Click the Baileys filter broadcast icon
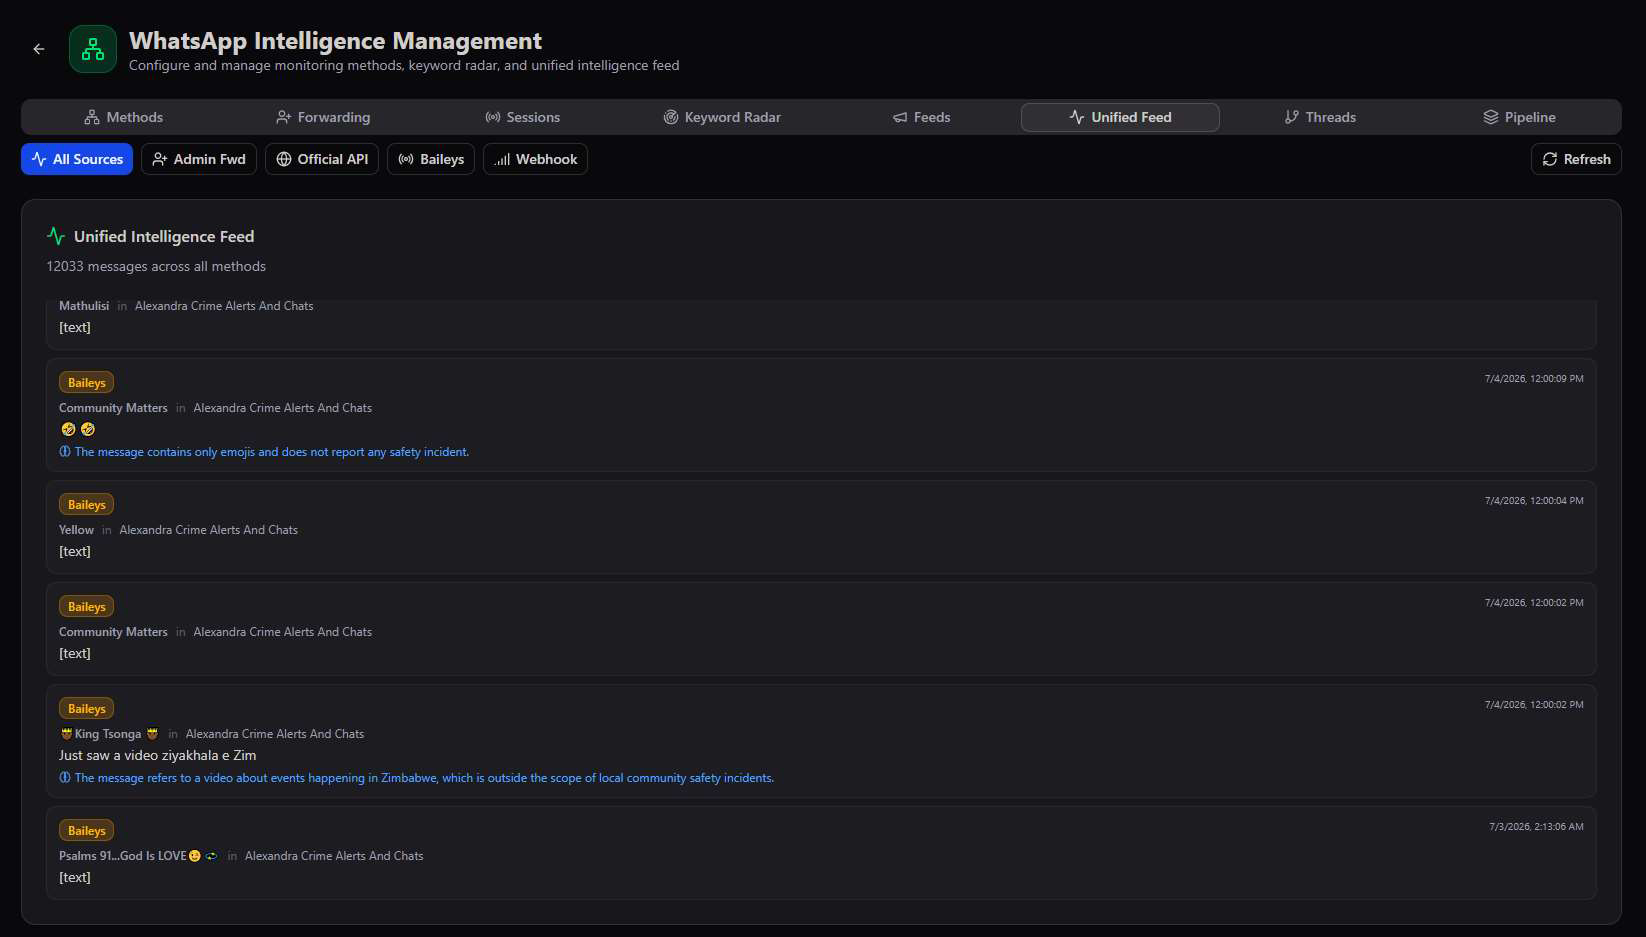 coord(406,159)
